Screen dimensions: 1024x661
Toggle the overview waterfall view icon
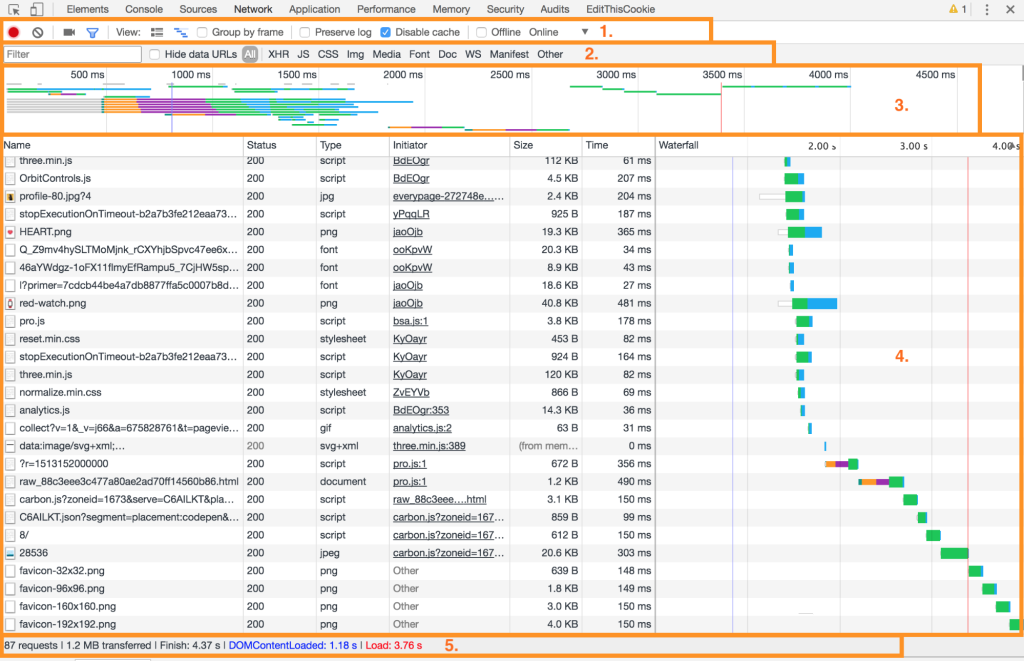[181, 31]
